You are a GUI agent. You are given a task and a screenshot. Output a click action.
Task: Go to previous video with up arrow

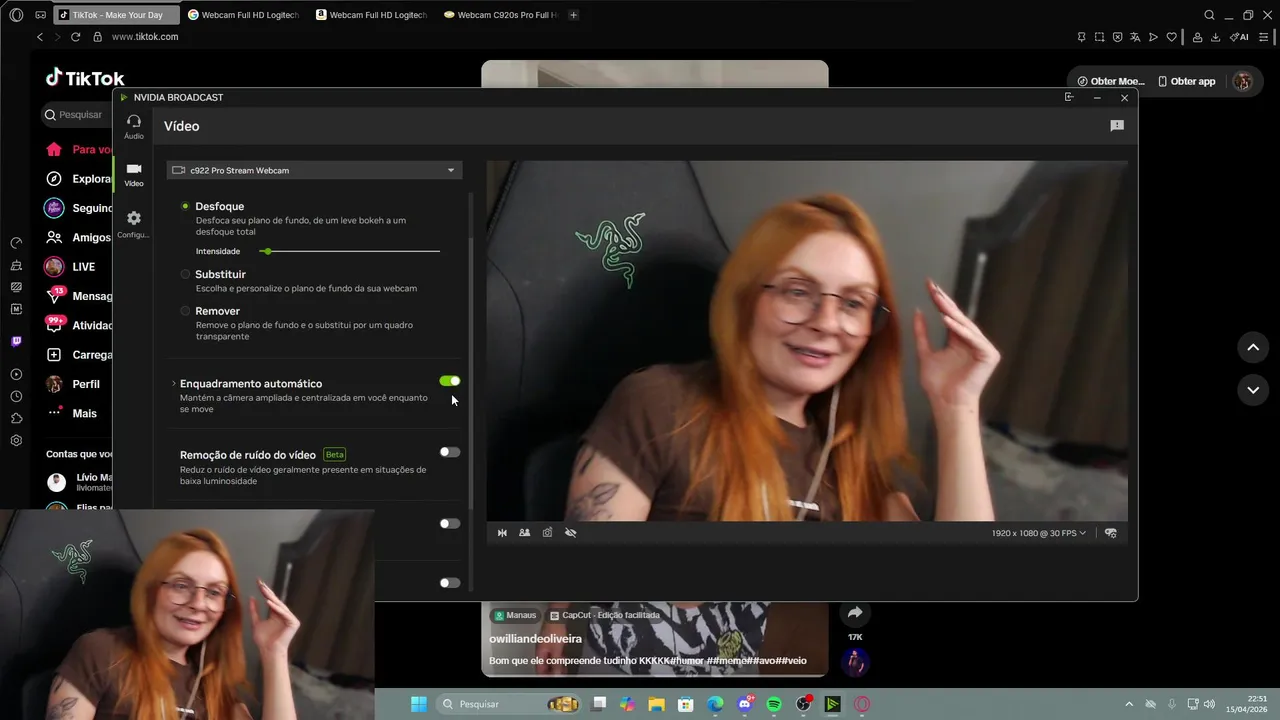pyautogui.click(x=1253, y=347)
